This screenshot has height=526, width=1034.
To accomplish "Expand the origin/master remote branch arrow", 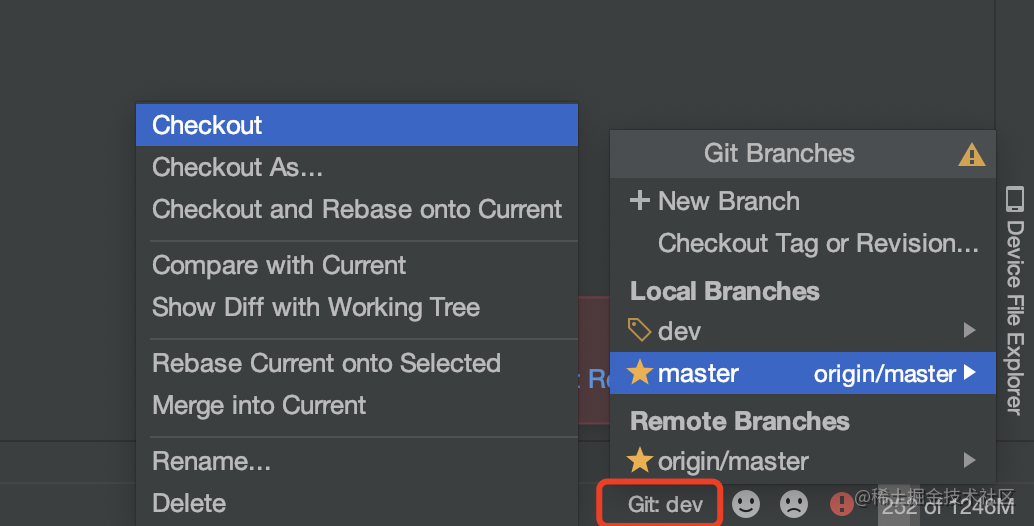I will tap(969, 460).
